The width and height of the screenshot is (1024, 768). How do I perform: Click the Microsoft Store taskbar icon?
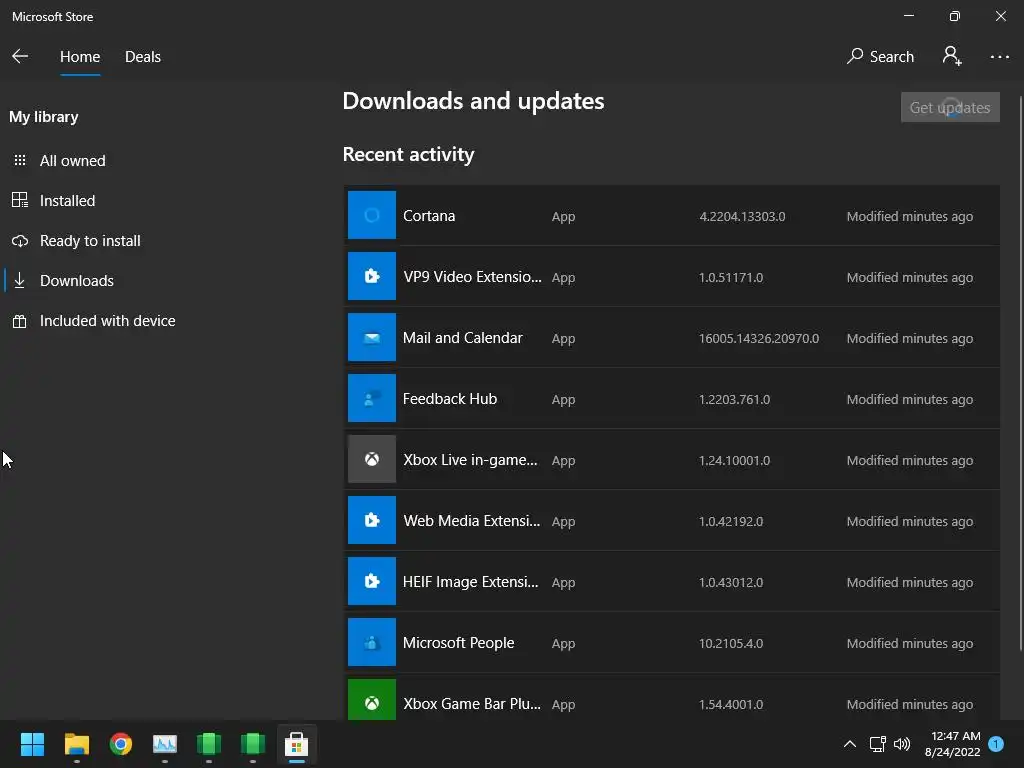[x=296, y=744]
